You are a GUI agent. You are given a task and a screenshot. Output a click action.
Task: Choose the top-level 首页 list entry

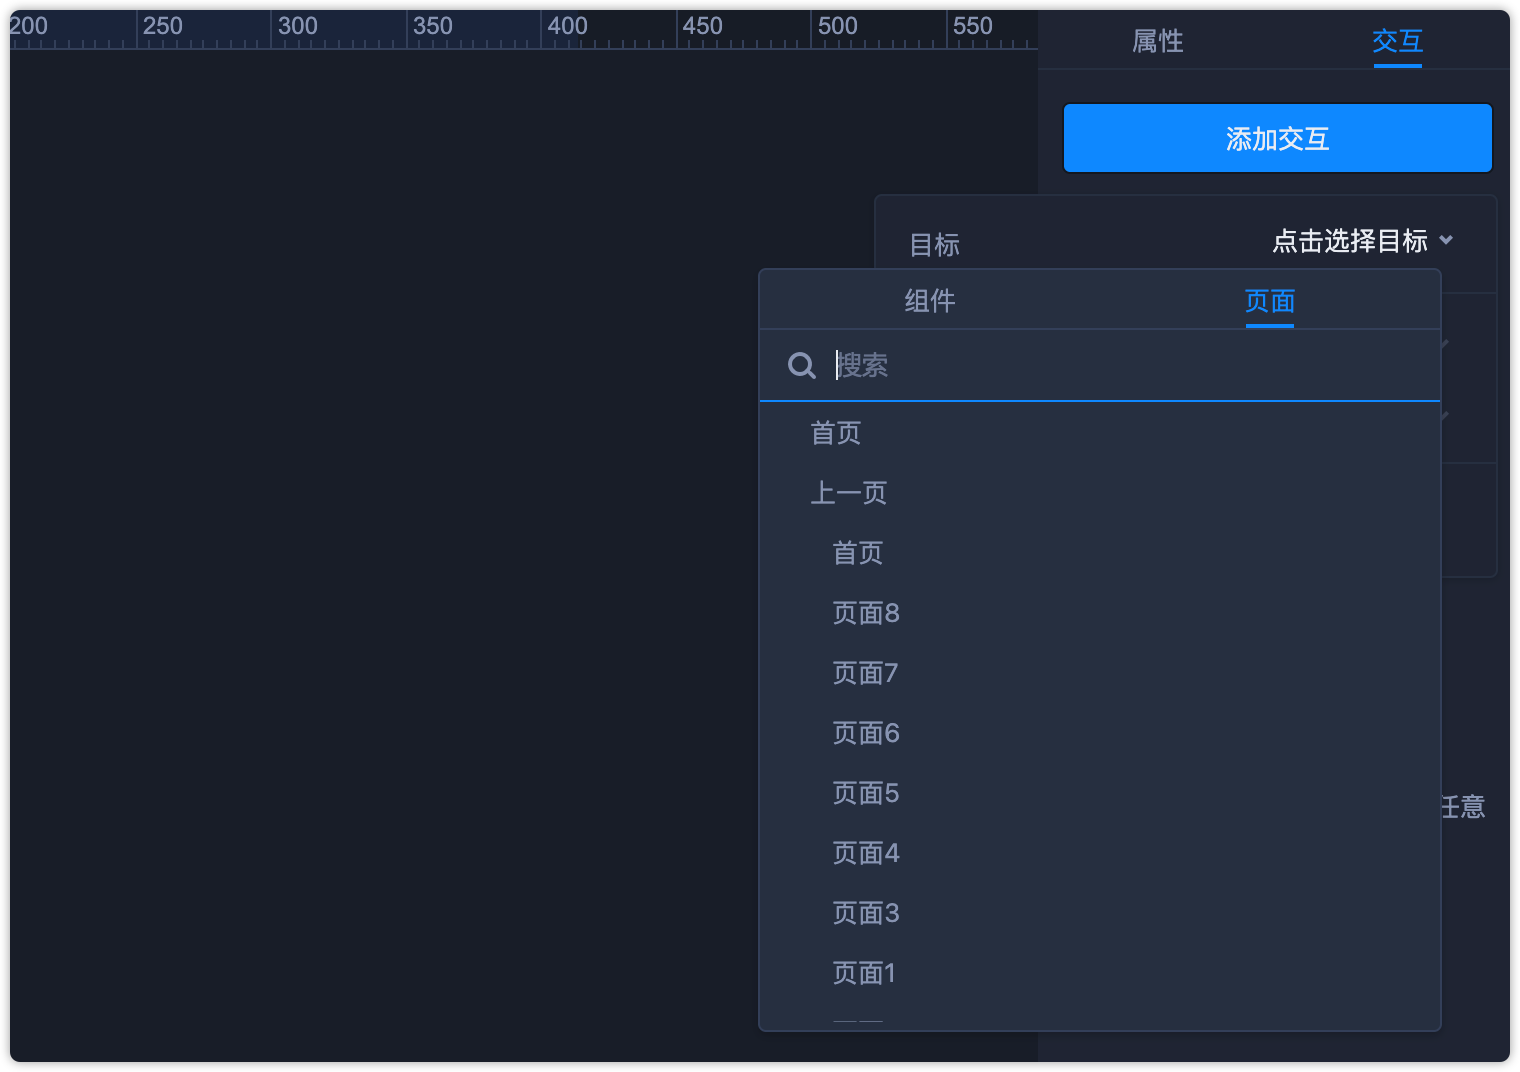click(x=836, y=433)
